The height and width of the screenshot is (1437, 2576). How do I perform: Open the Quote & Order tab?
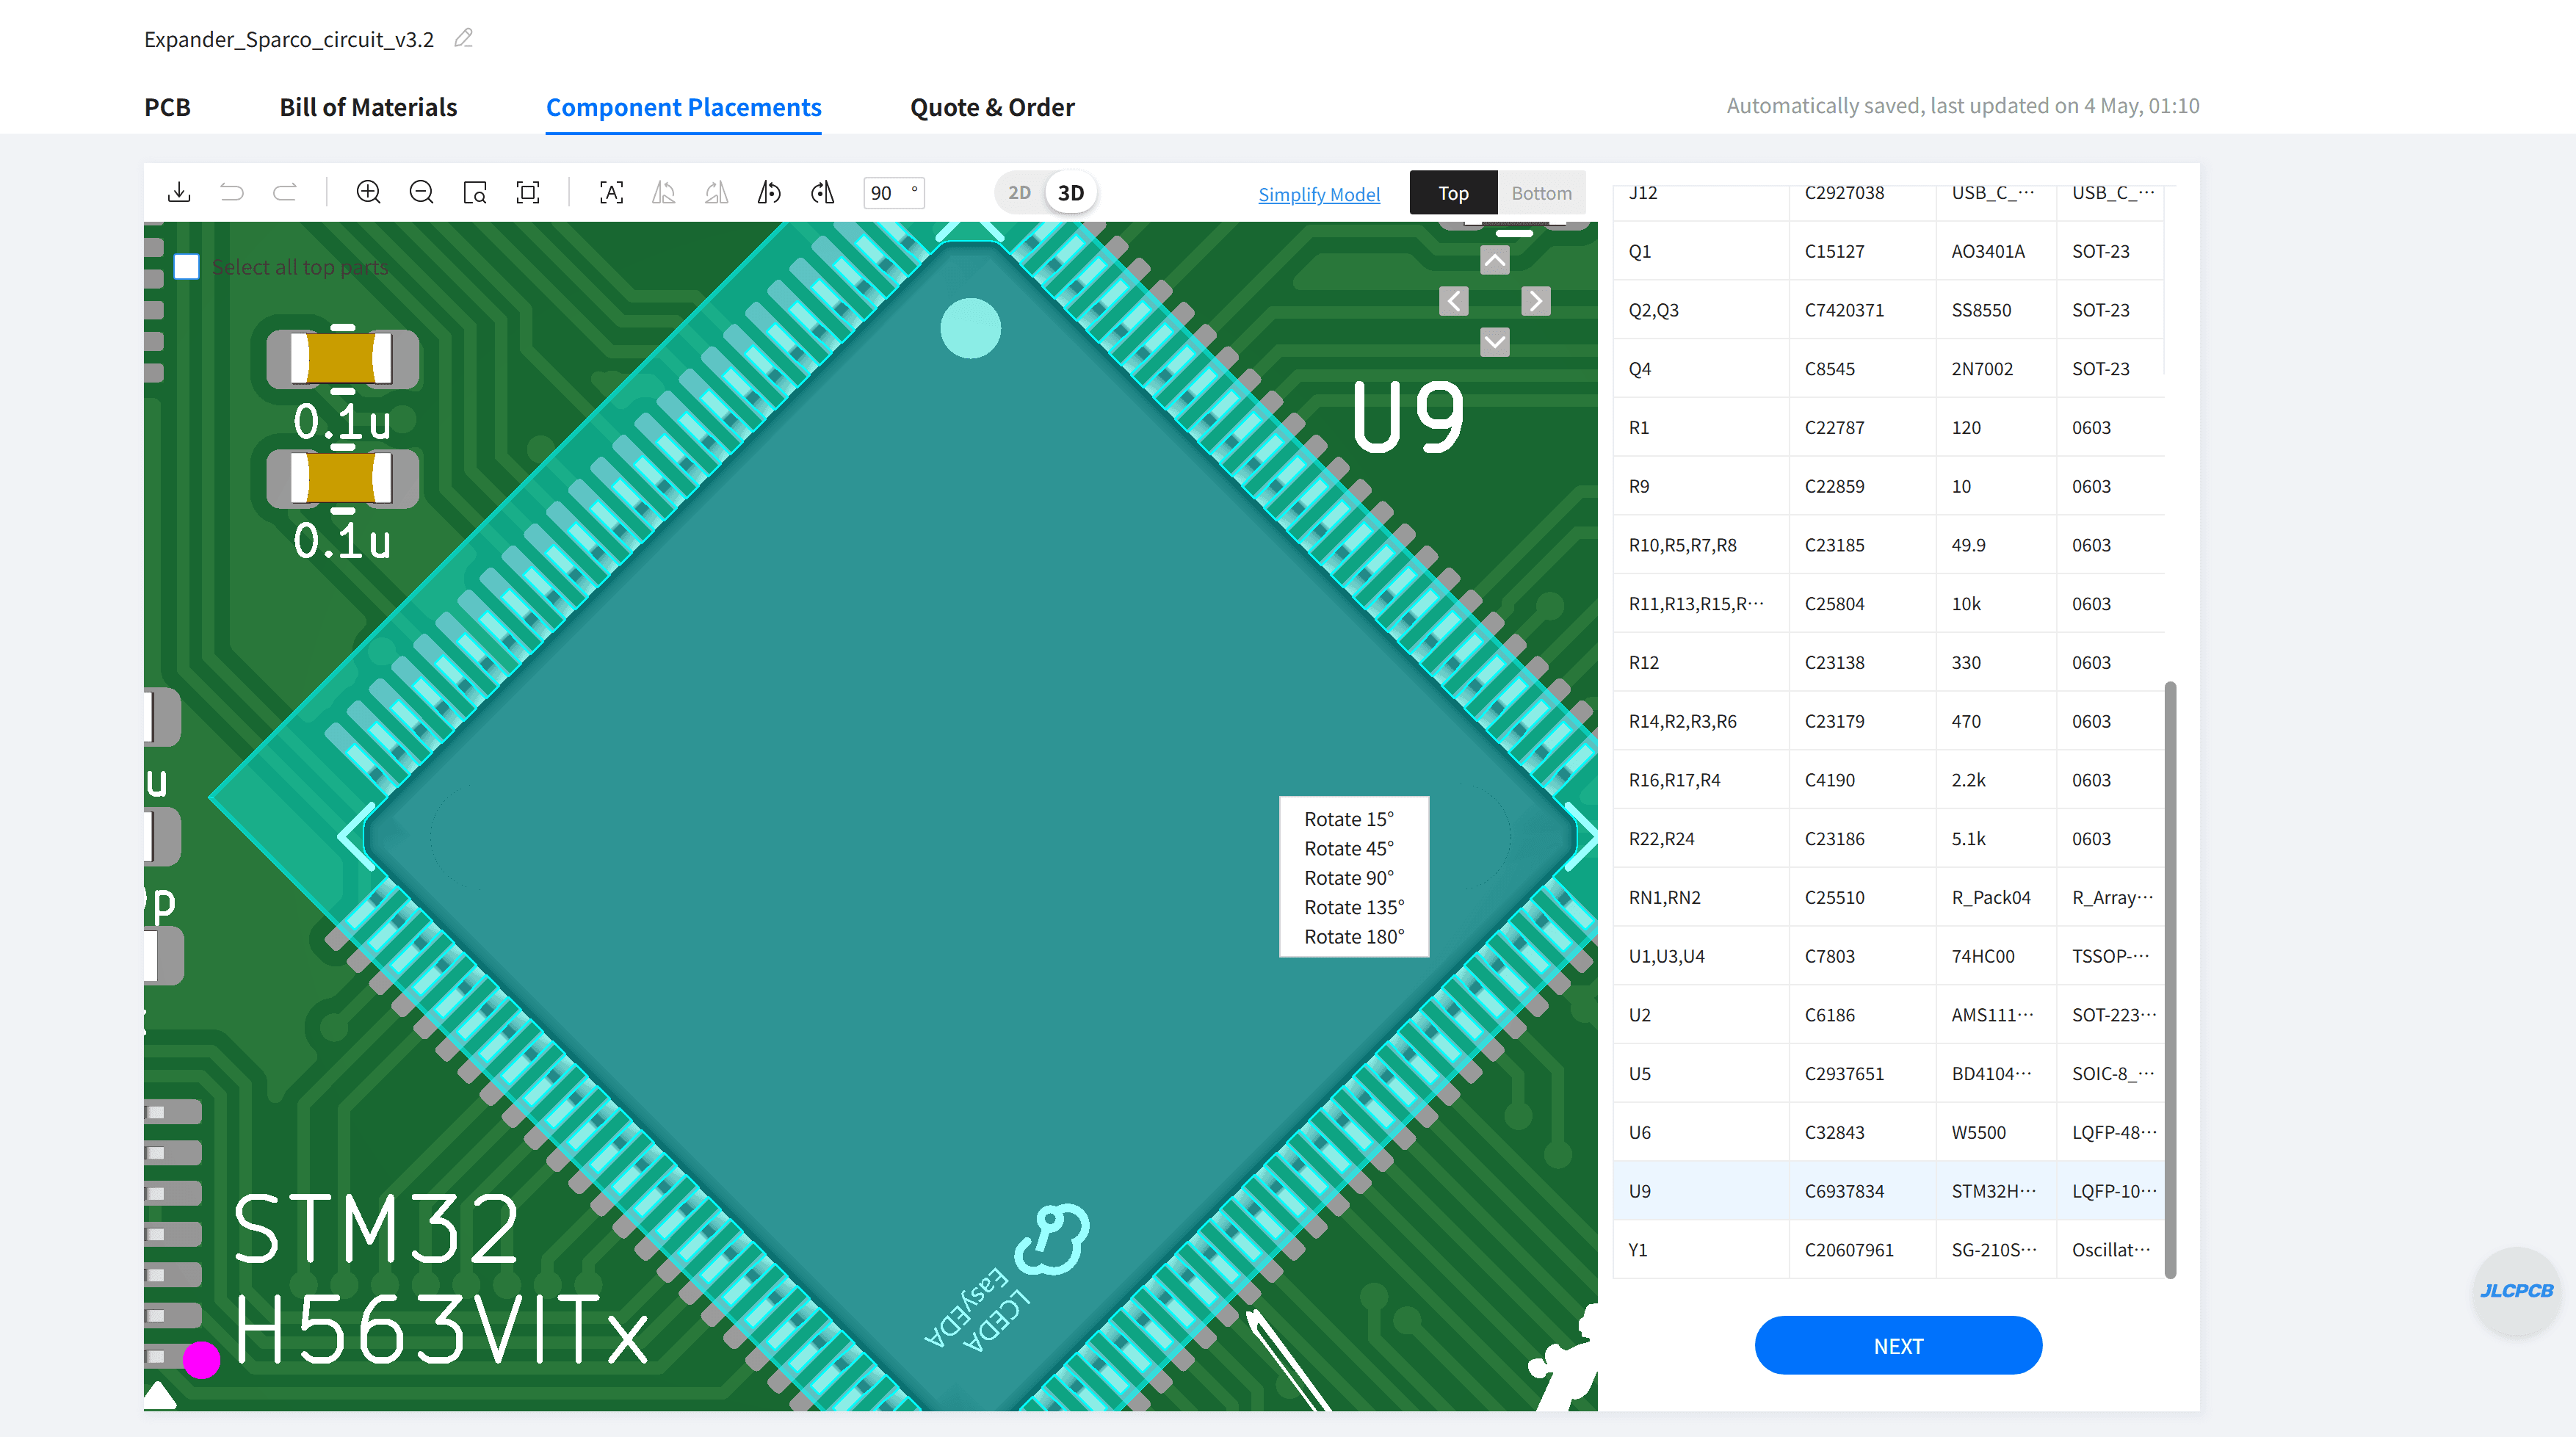click(992, 107)
